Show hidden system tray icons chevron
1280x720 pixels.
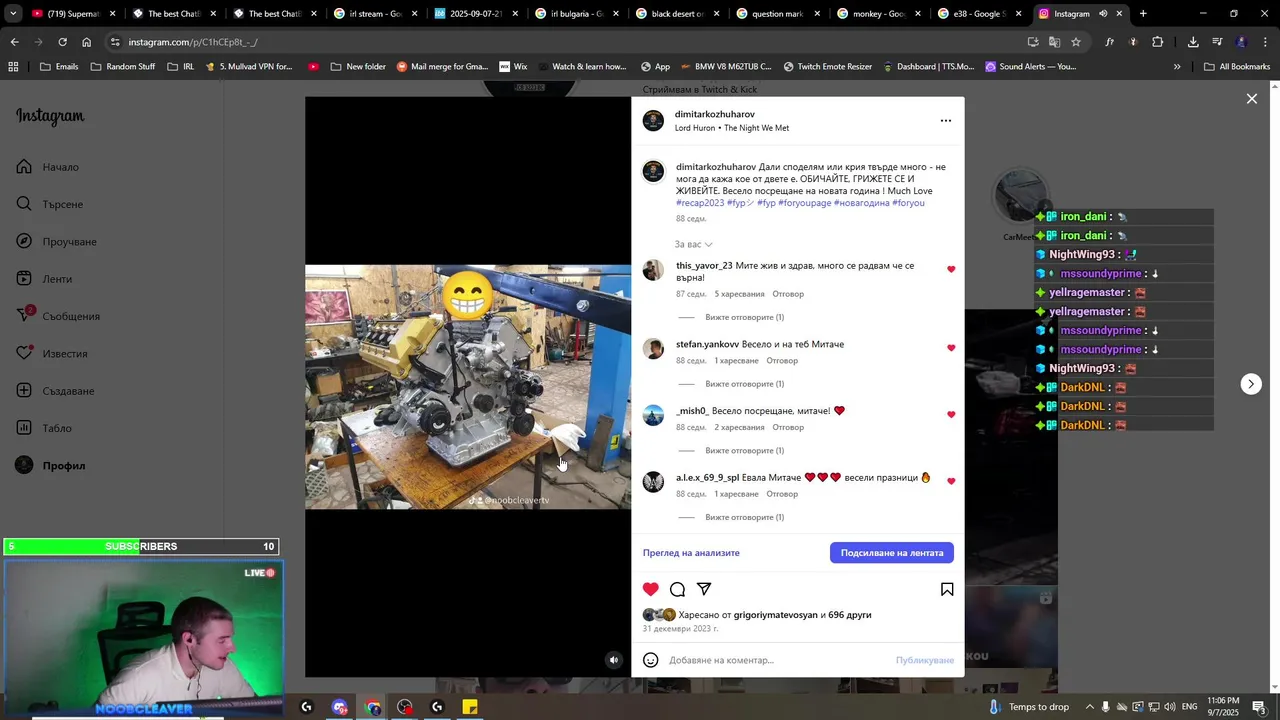pyautogui.click(x=1089, y=707)
